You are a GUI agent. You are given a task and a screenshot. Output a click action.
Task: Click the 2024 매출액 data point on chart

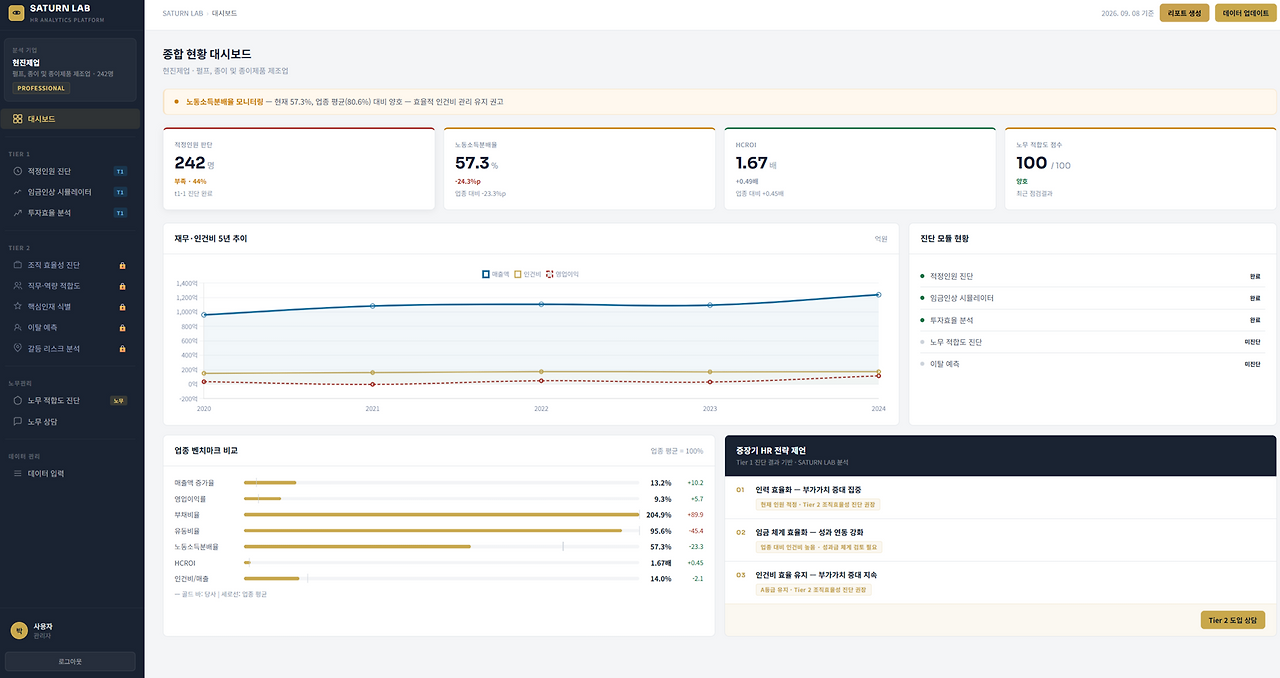pos(878,295)
